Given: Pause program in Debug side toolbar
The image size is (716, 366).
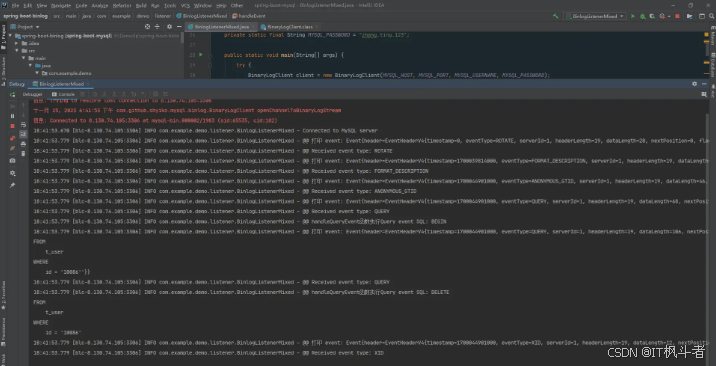Looking at the screenshot, I should click(x=12, y=116).
